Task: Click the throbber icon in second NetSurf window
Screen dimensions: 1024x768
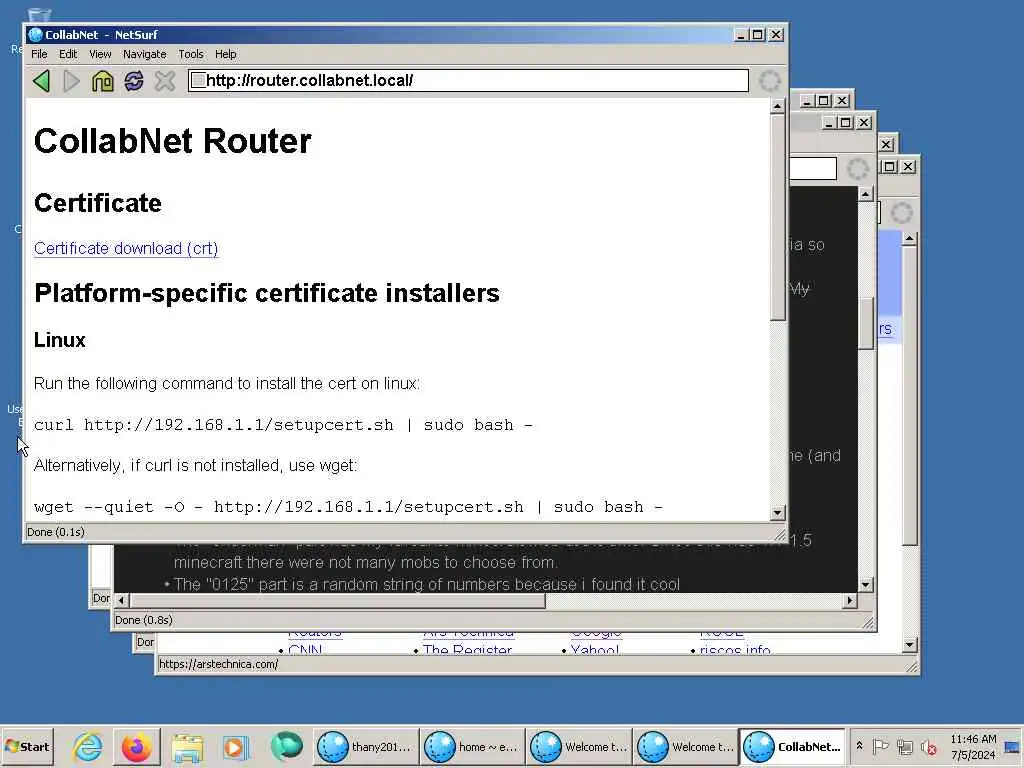Action: tap(857, 169)
